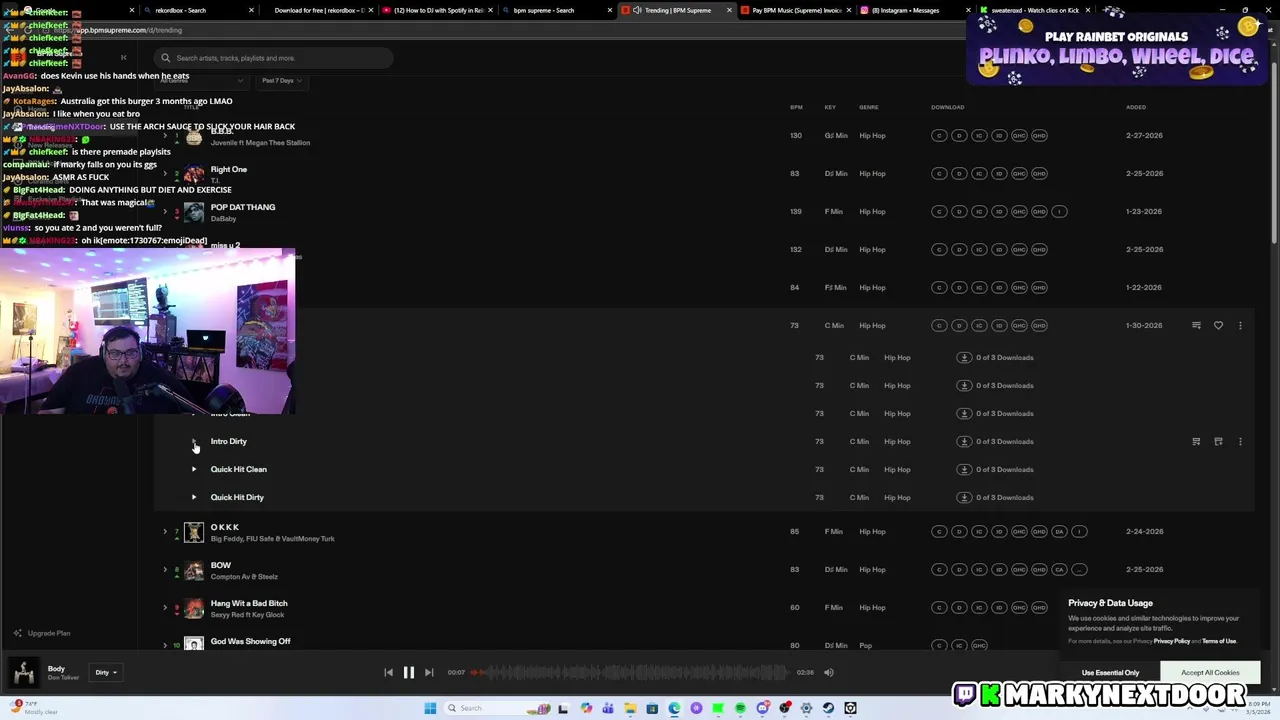Expand the O K K K track versions
The width and height of the screenshot is (1280, 720).
tap(165, 531)
